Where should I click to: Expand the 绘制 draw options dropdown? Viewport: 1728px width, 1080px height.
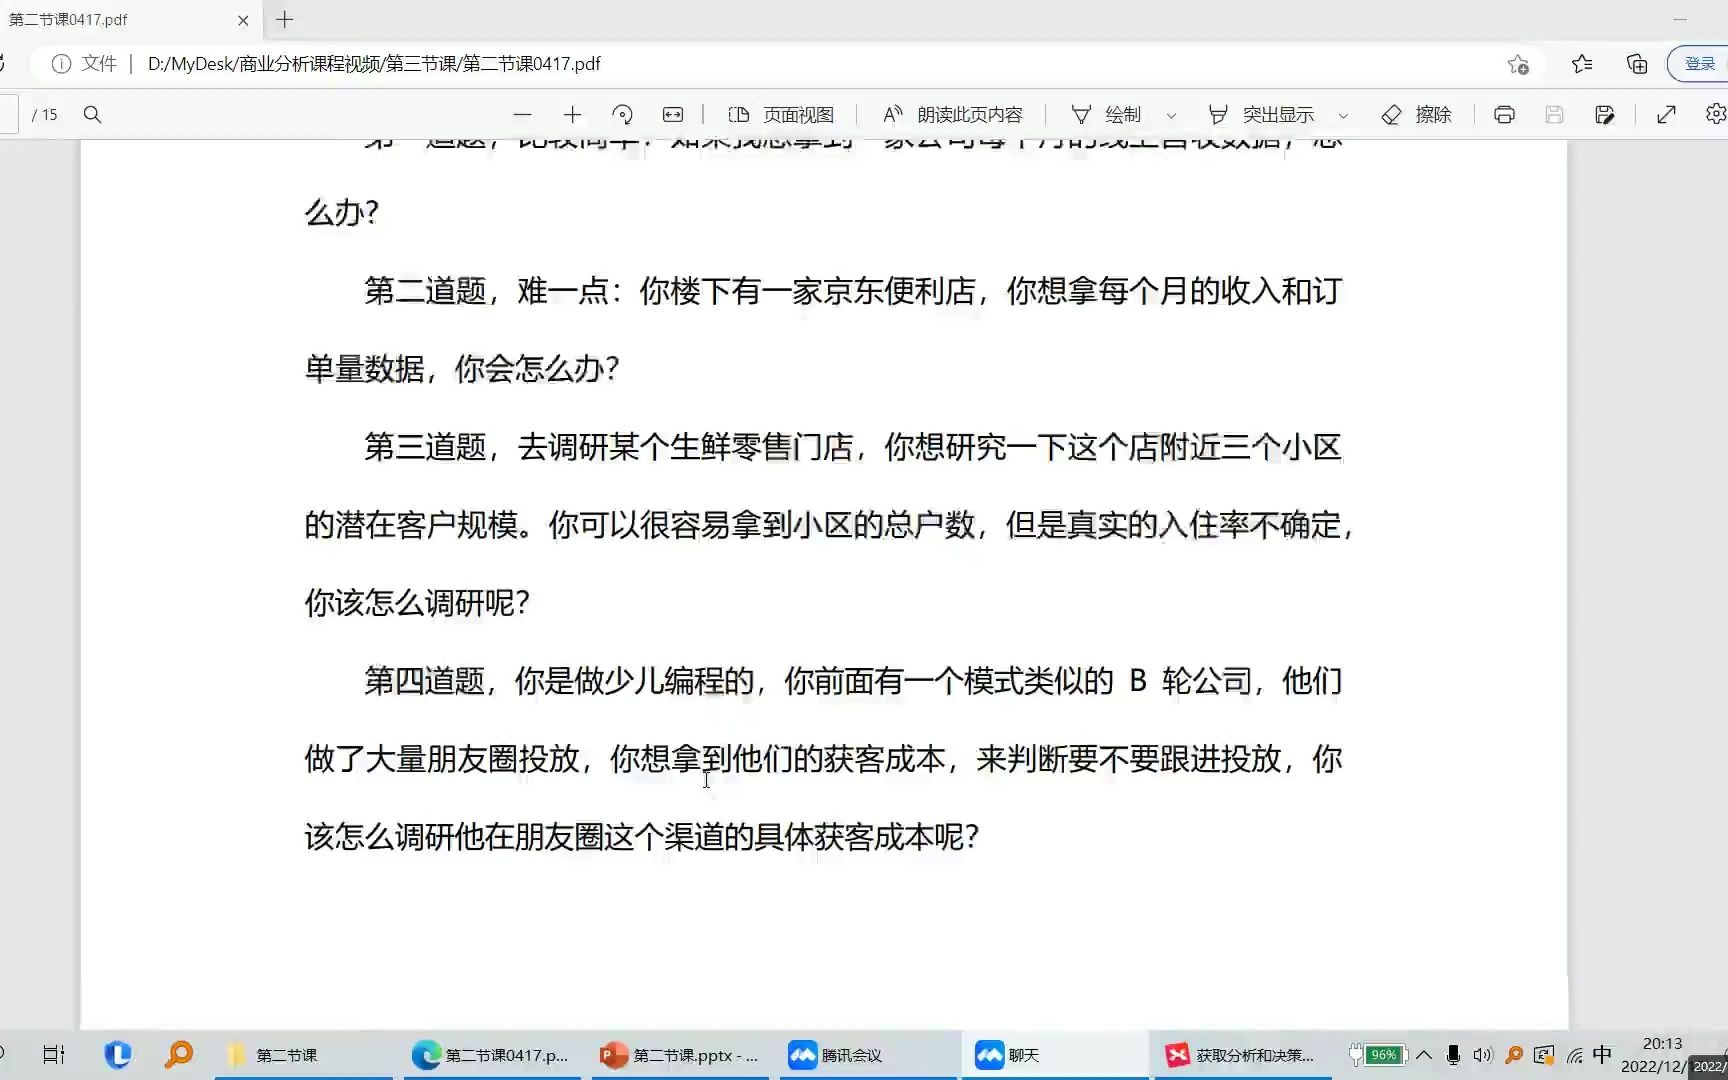[1171, 116]
